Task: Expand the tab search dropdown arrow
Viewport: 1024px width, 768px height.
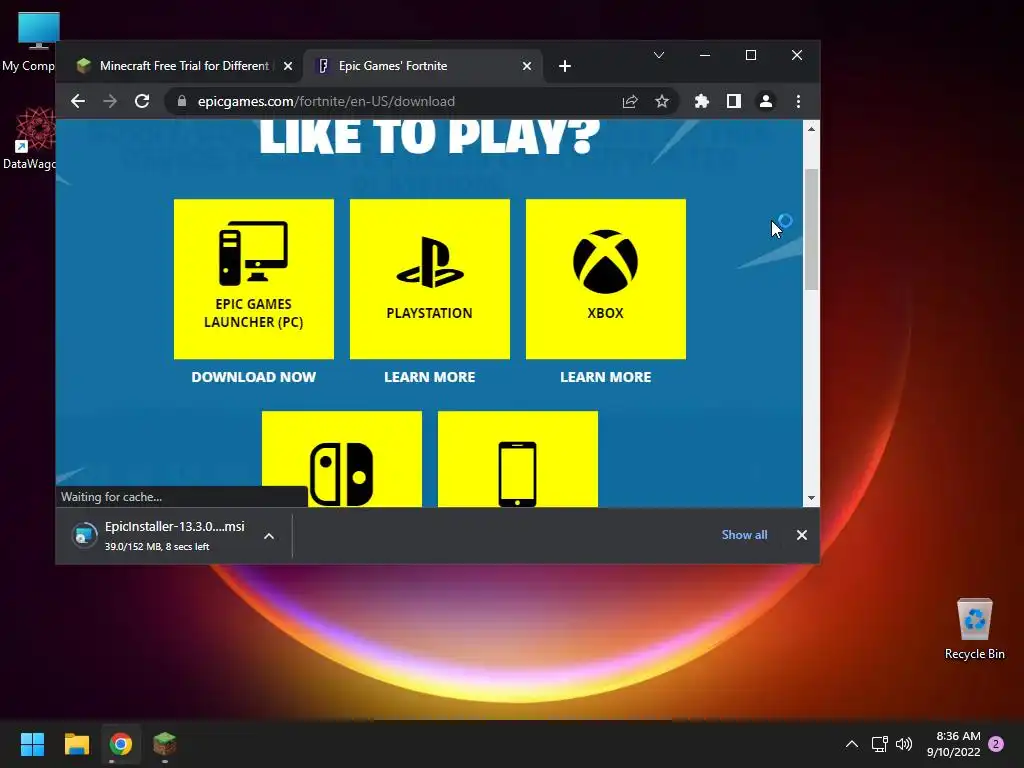Action: coord(659,56)
